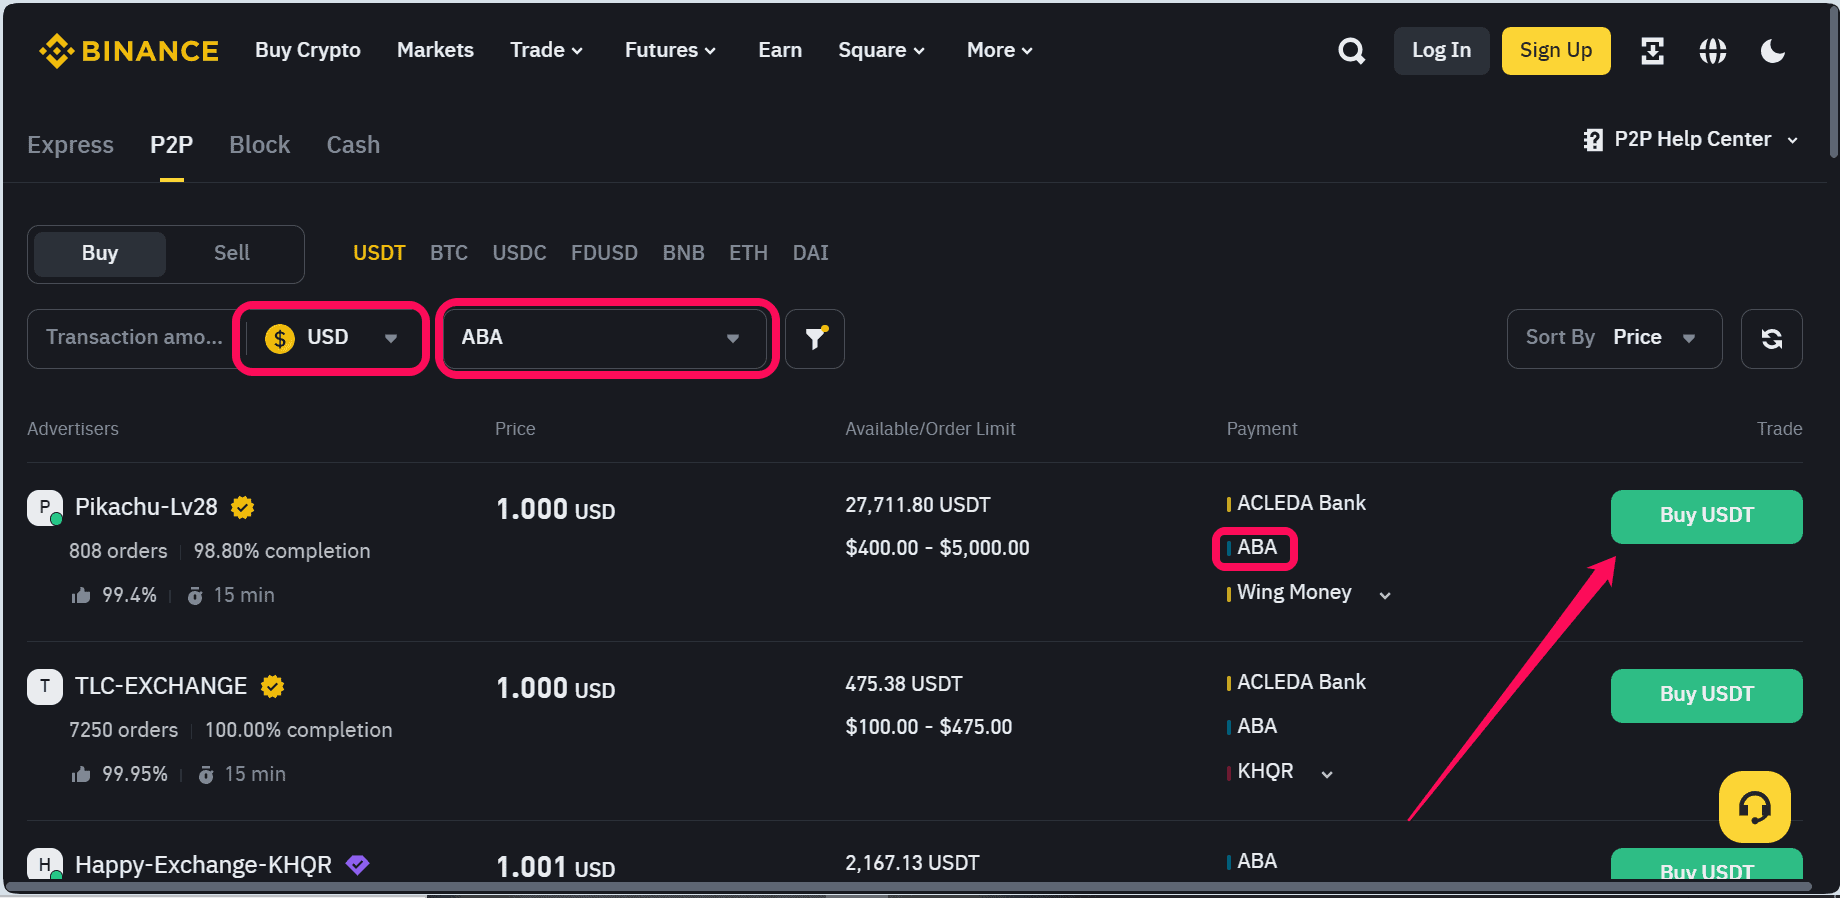The height and width of the screenshot is (898, 1840).
Task: Switch to the Express tab
Action: 70,145
